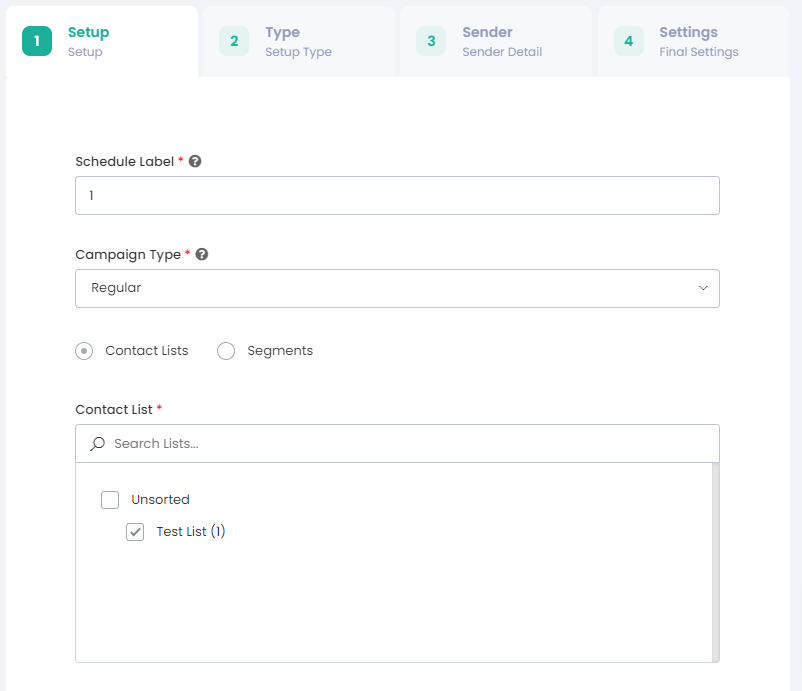This screenshot has height=691, width=802.
Task: Click inside the Schedule Label field
Action: coord(397,195)
